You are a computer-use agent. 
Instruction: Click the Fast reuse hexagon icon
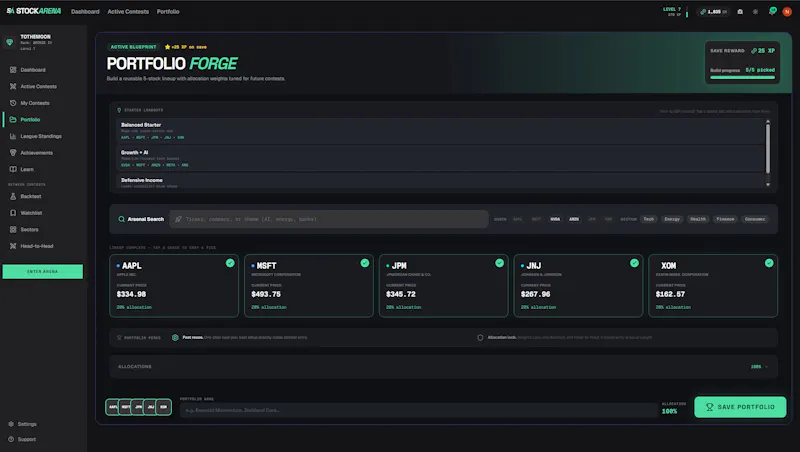[175, 338]
